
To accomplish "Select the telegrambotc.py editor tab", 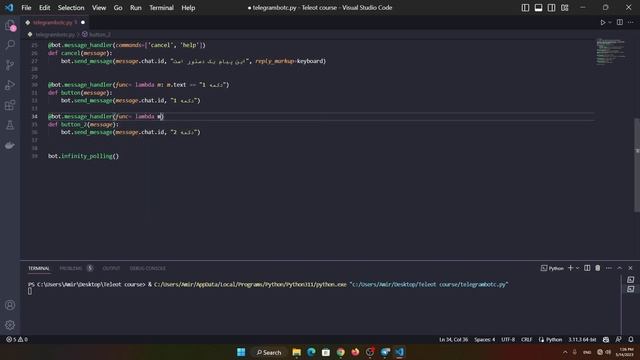I will point(55,22).
